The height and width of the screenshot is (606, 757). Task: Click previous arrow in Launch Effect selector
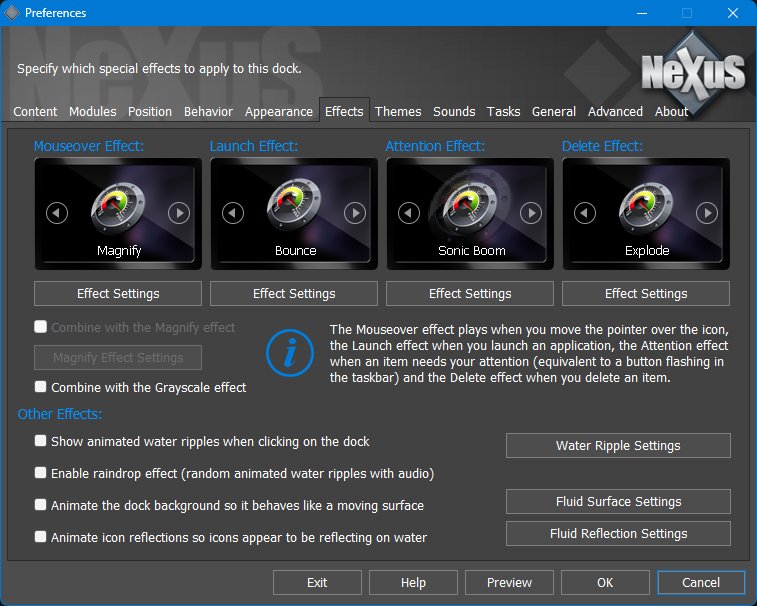(233, 213)
